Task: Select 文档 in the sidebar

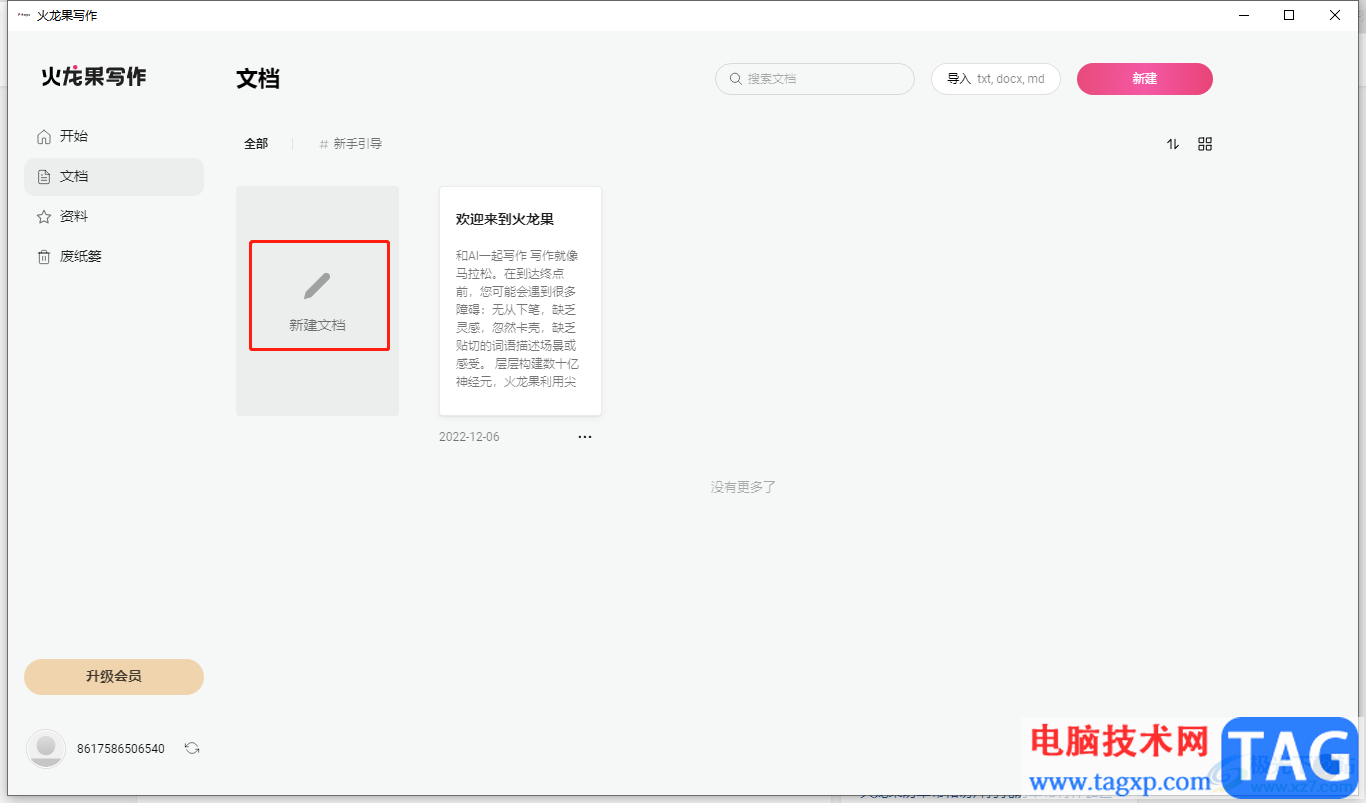Action: (x=114, y=176)
